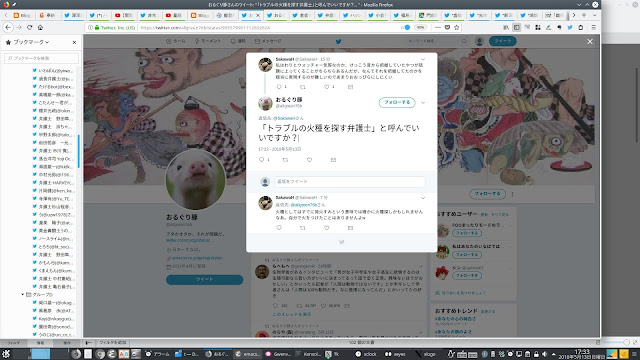Viewport: 640px width, 360px height.
Task: Click zoom level 90% badge in URL bar
Action: click(420, 27)
